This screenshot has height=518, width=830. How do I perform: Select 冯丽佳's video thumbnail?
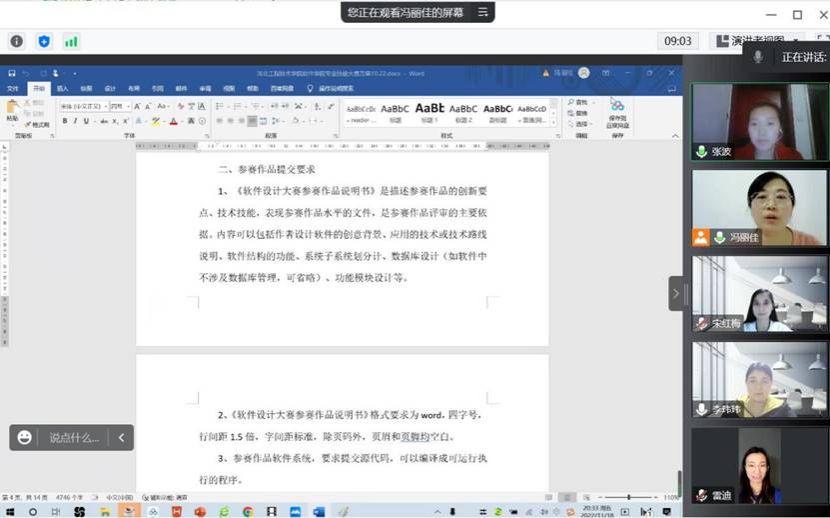(x=760, y=208)
